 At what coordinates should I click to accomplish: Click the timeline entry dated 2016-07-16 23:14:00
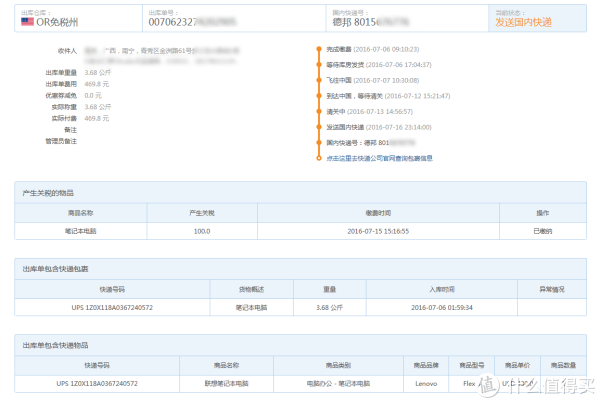(x=378, y=127)
